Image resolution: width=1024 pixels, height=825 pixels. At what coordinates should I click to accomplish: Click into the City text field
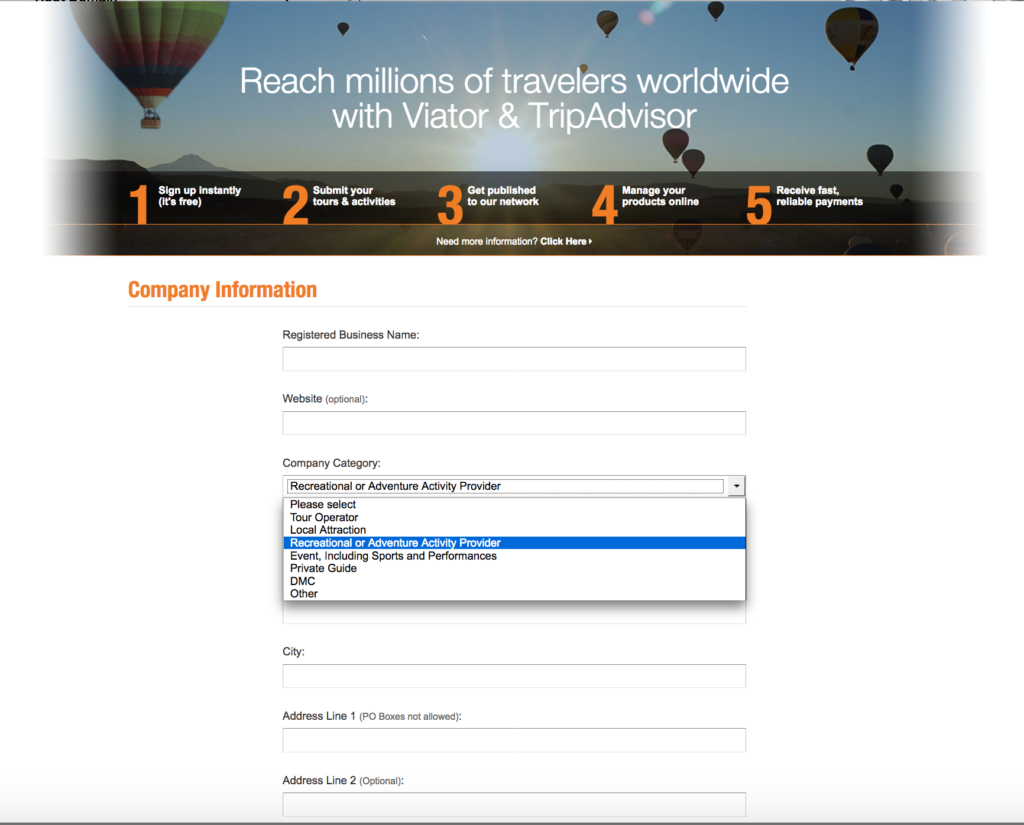pos(514,676)
